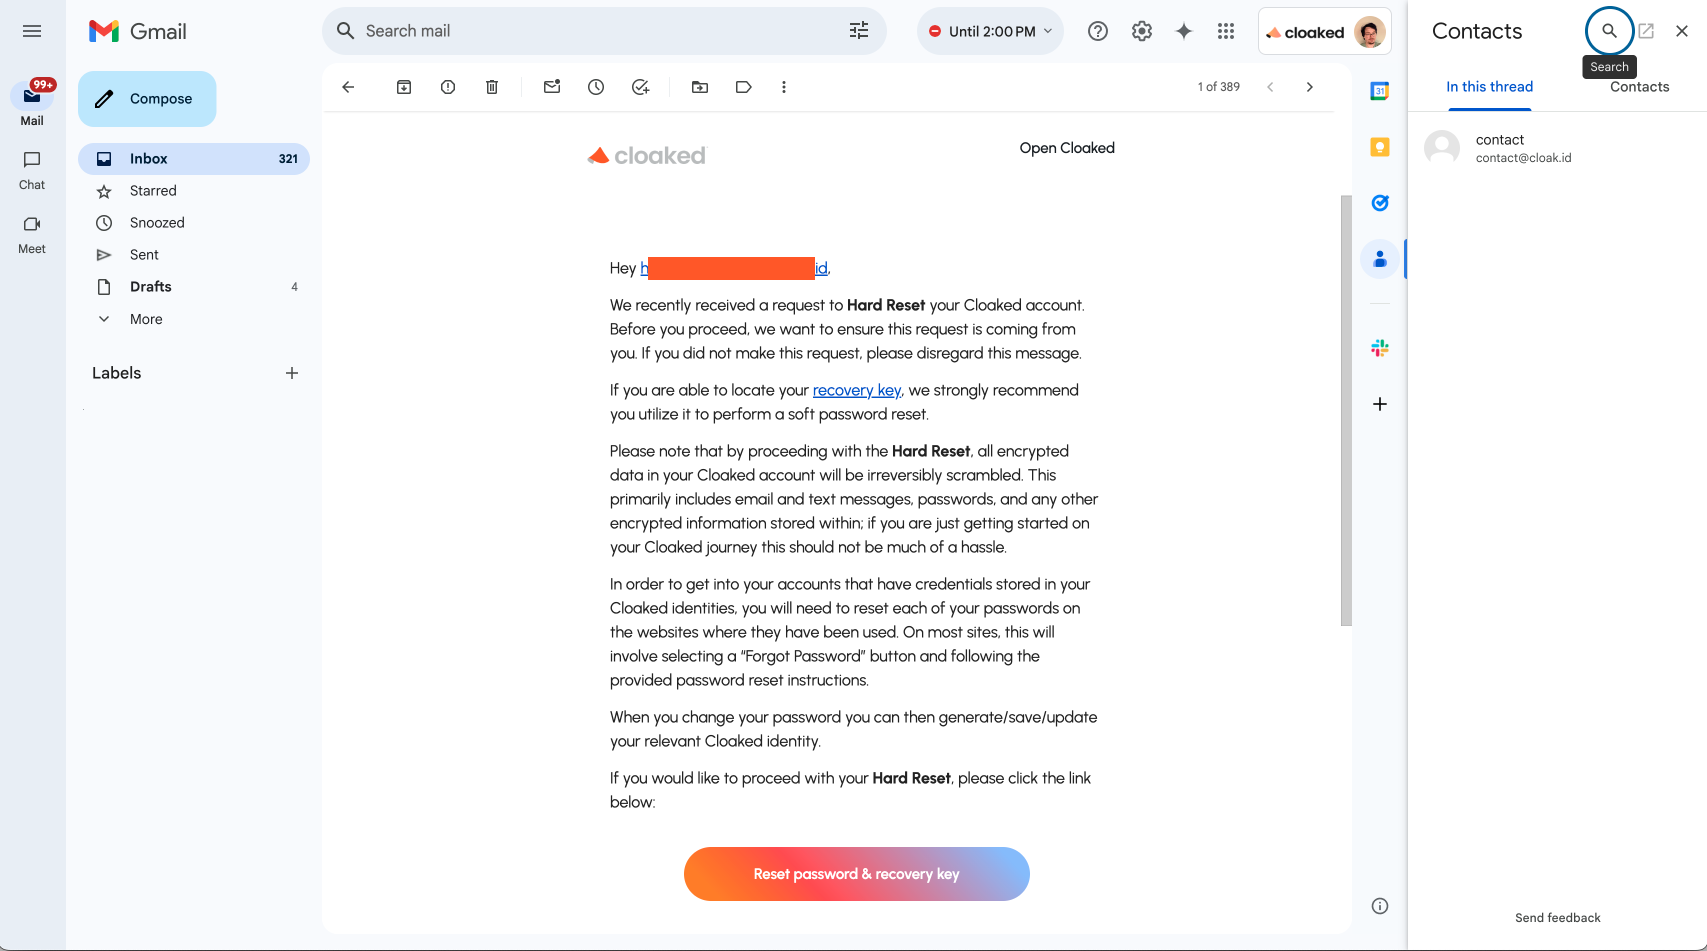Show search options filter icon
1707x951 pixels.
[859, 31]
